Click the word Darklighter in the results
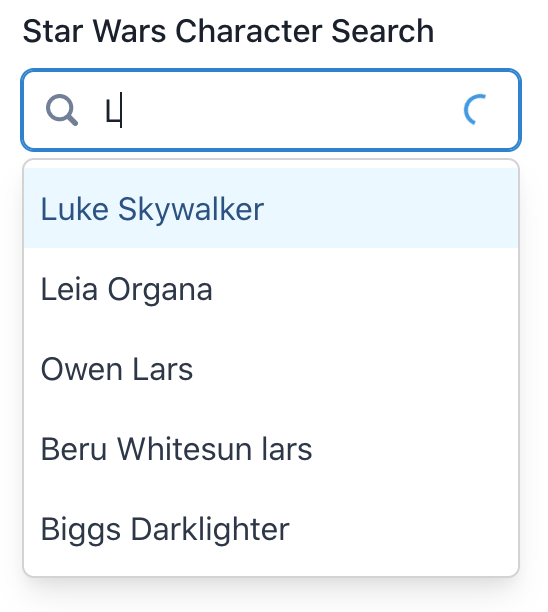548x612 pixels. pyautogui.click(x=210, y=529)
